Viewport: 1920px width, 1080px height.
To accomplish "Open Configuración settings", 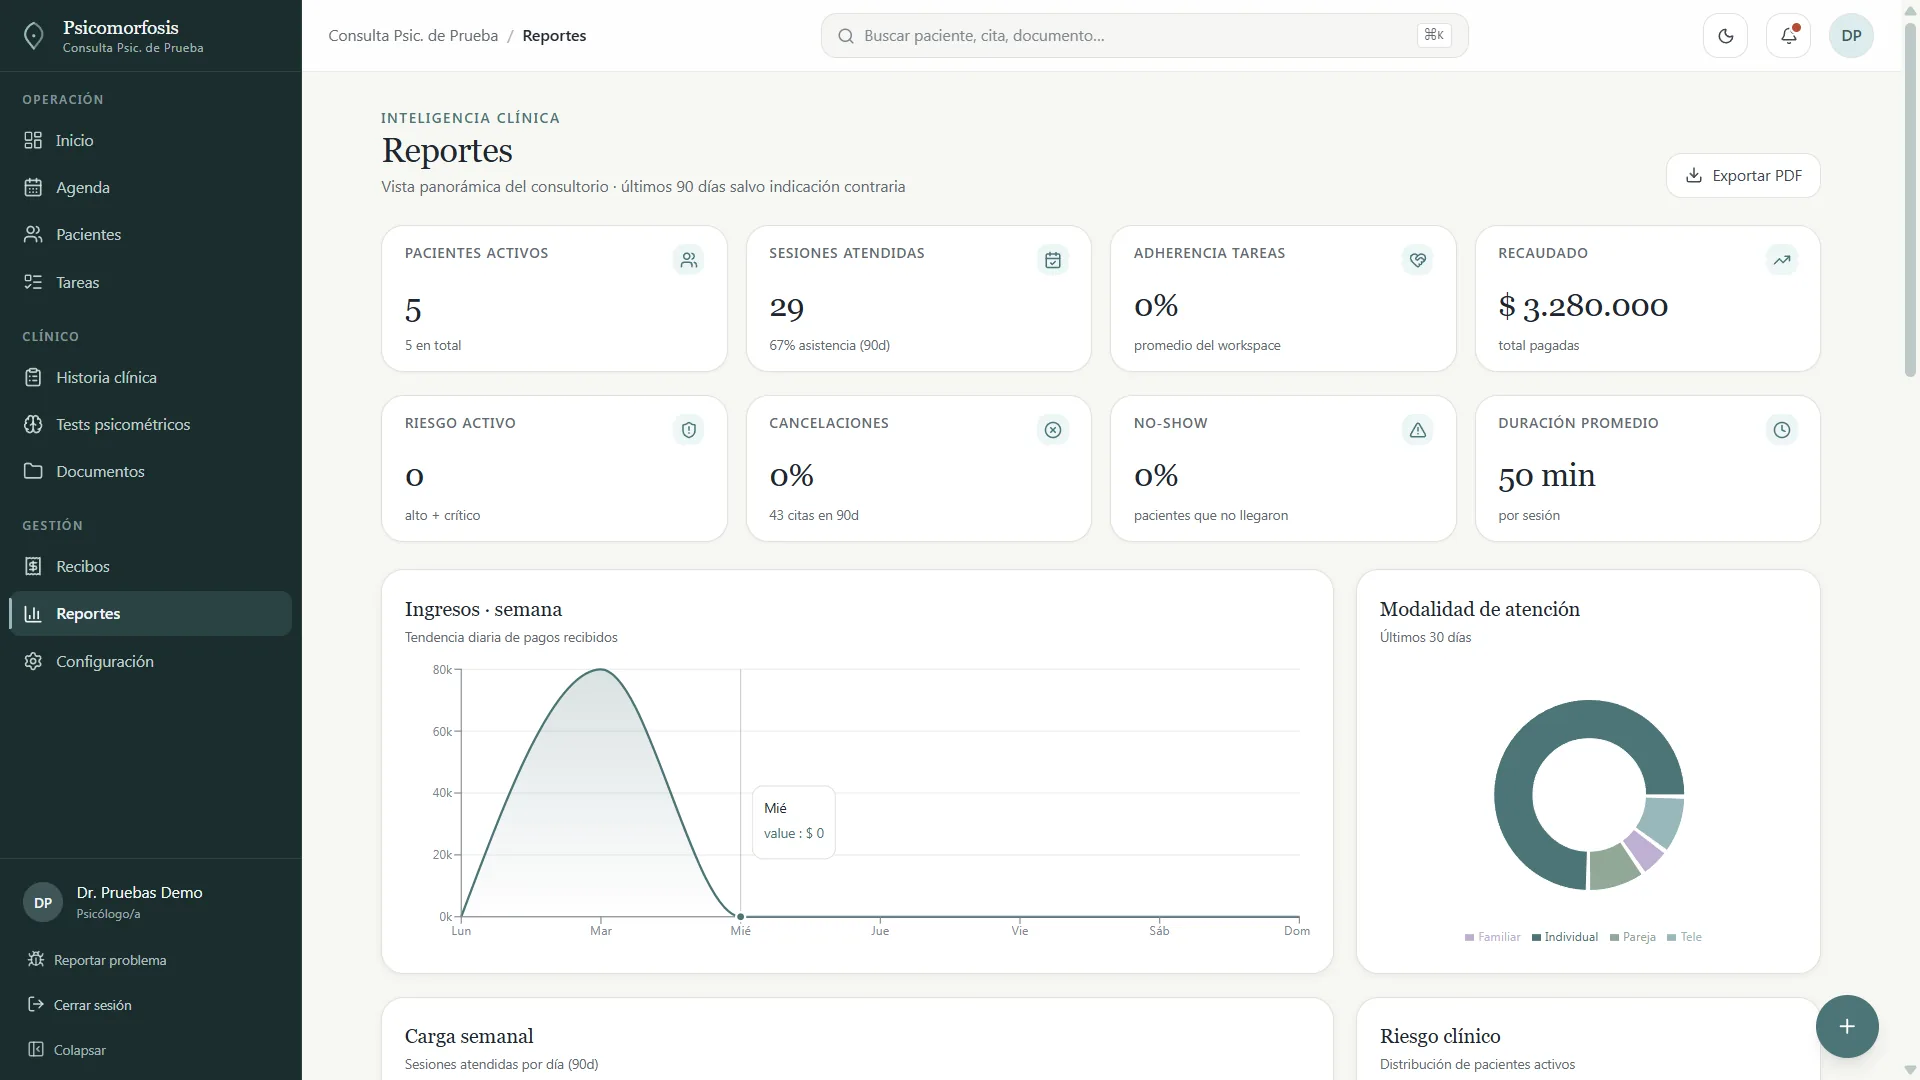I will tap(150, 662).
